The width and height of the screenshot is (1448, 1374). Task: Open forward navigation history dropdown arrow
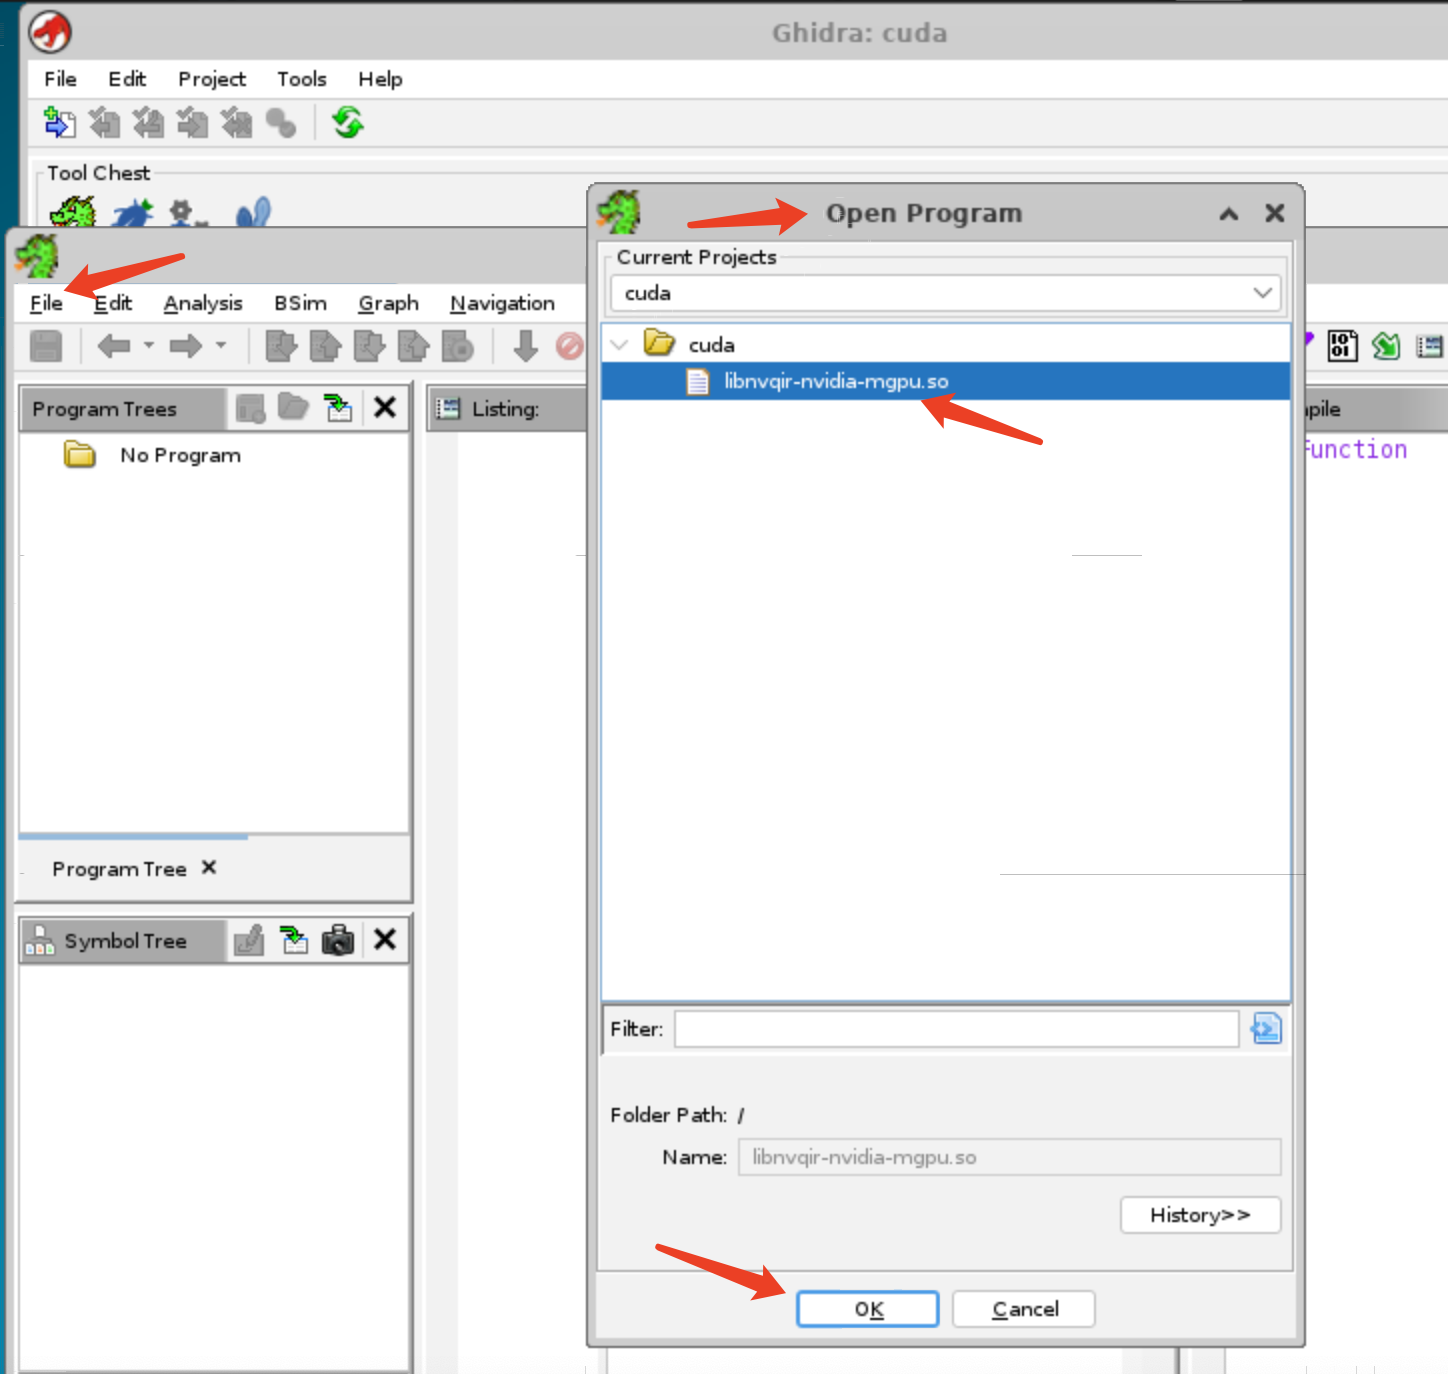pos(221,346)
